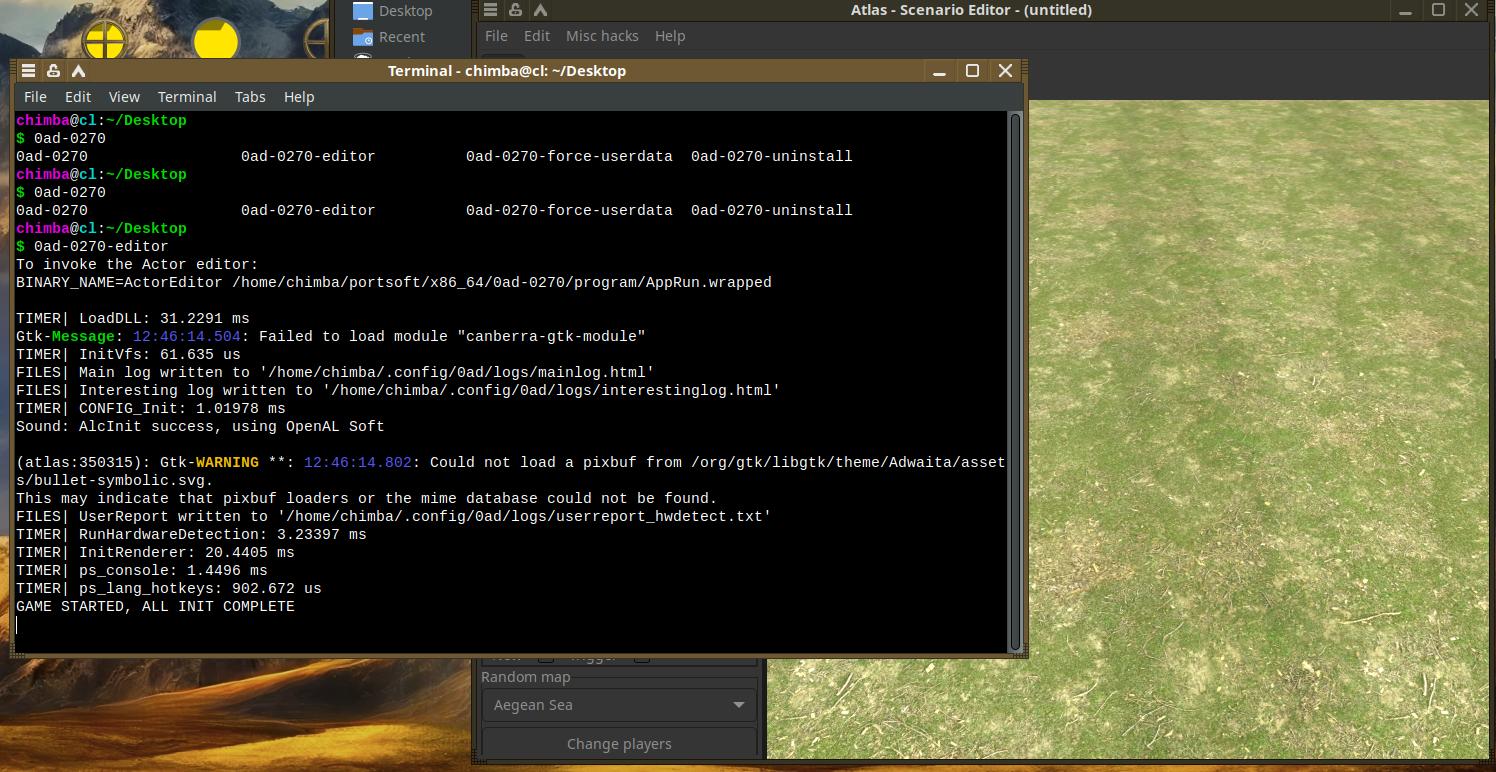1496x772 pixels.
Task: Open the Terminal window menu icon
Action: tap(28, 71)
